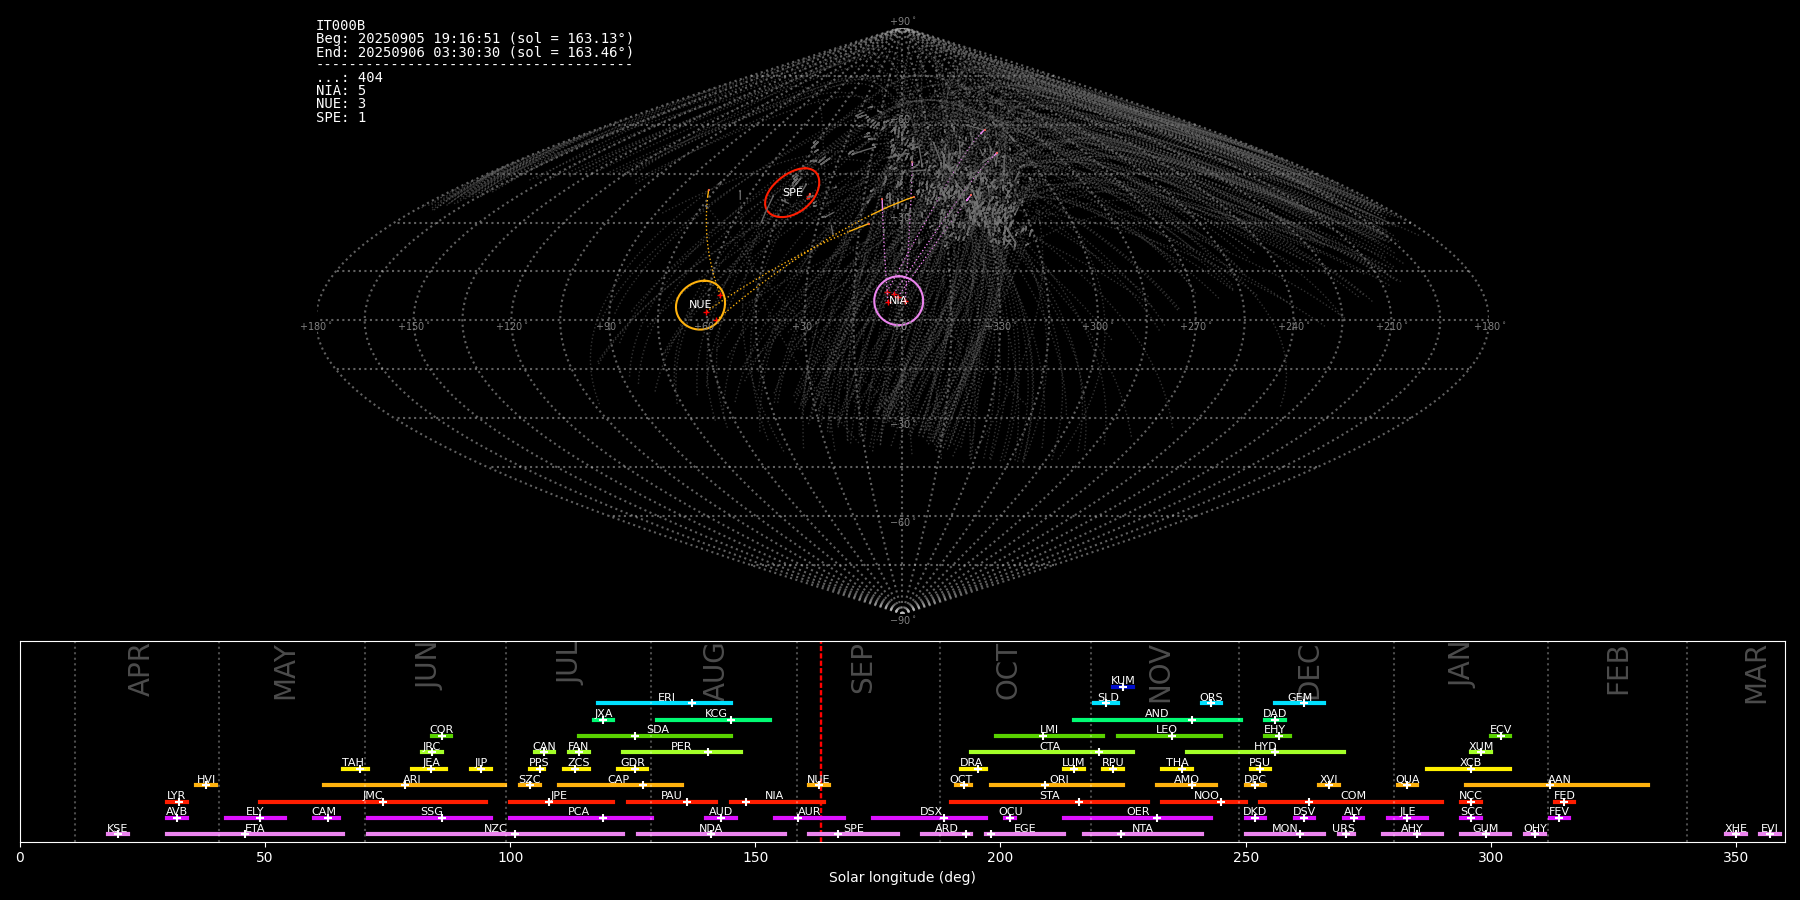
Task: Click the orange ORI shower bar
Action: (1057, 785)
